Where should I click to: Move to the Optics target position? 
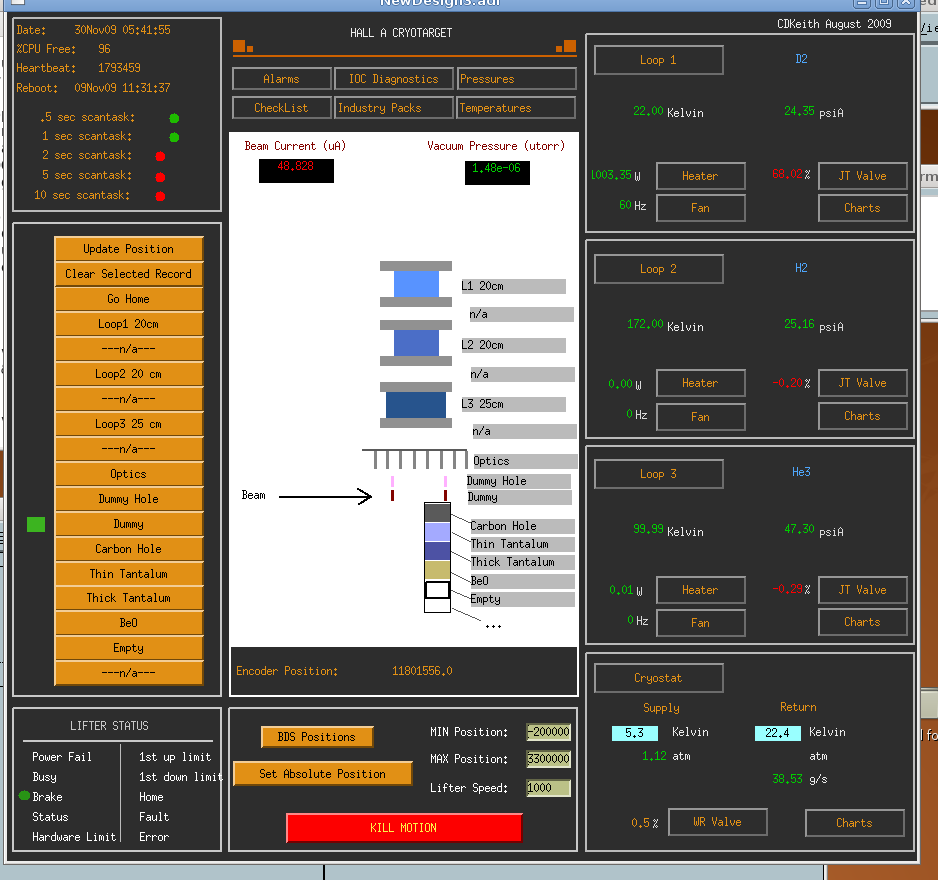(129, 474)
